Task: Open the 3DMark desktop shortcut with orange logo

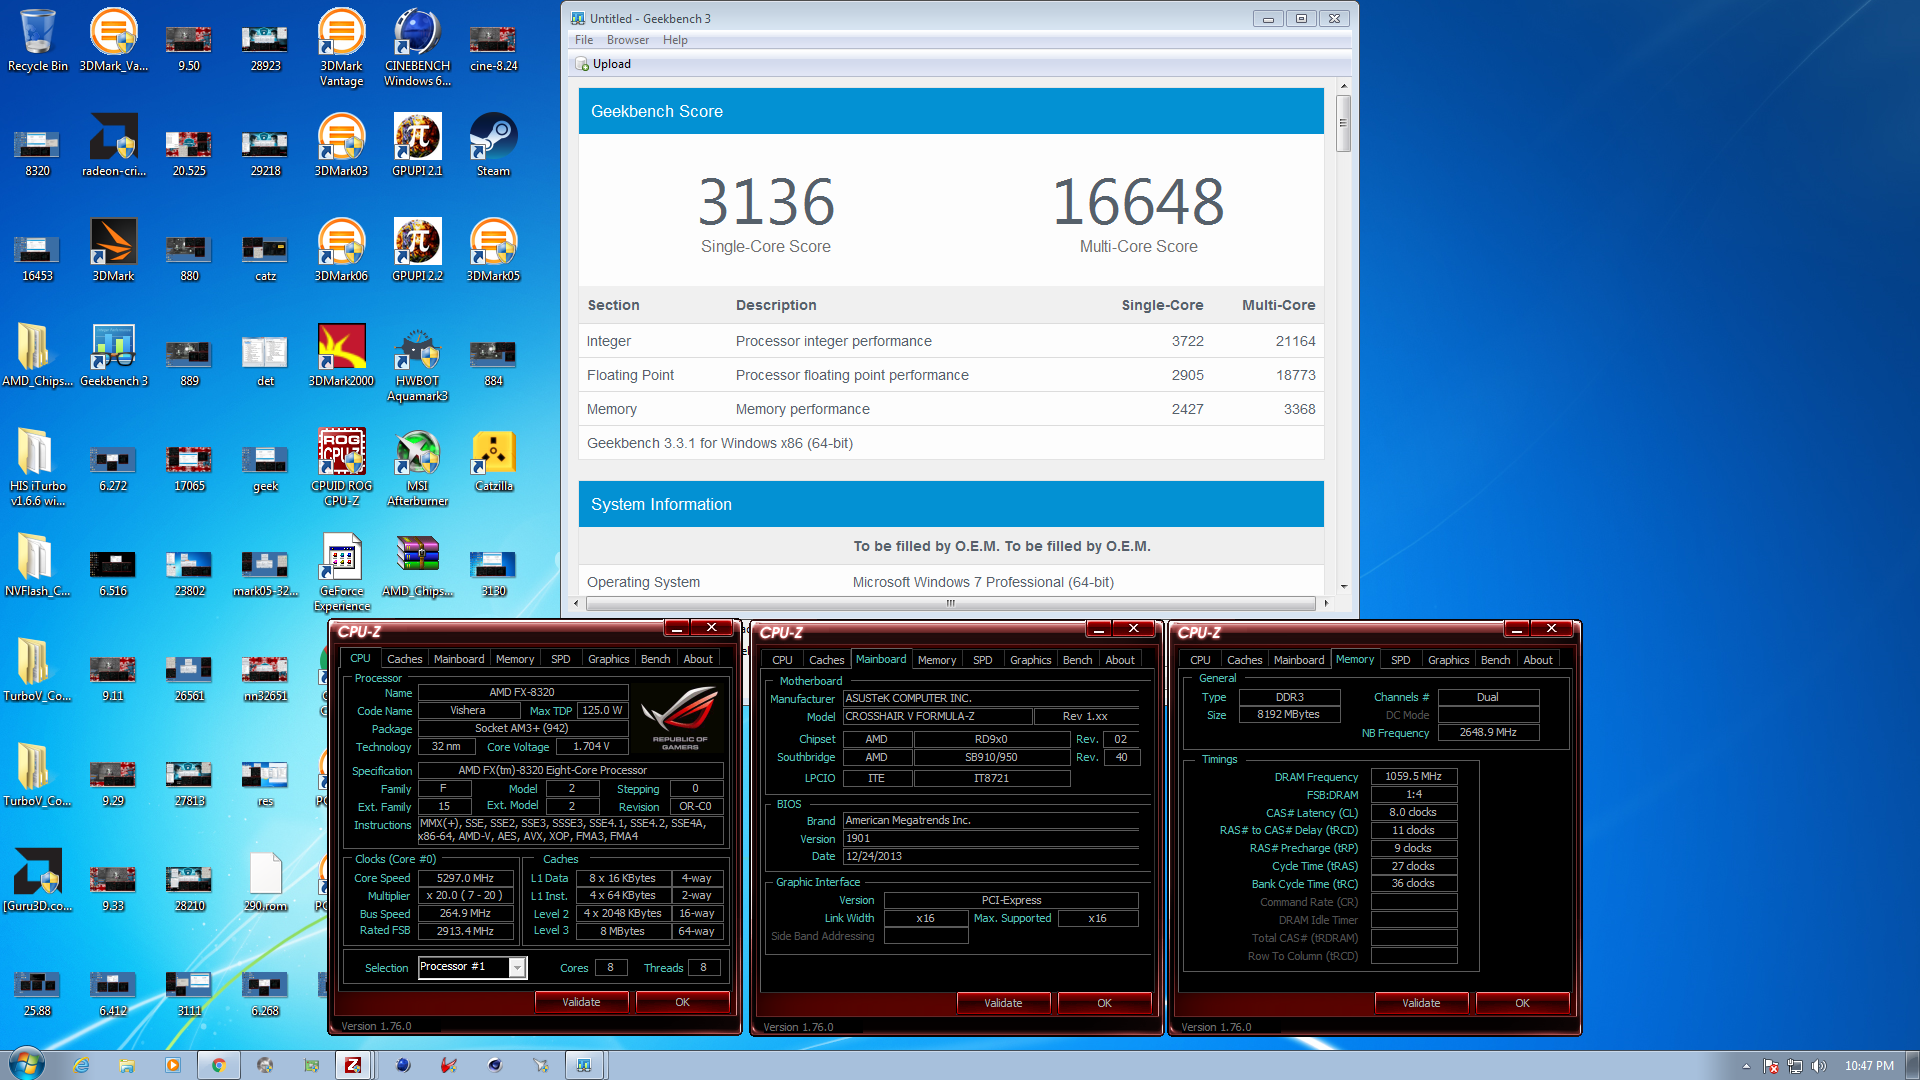Action: (113, 250)
